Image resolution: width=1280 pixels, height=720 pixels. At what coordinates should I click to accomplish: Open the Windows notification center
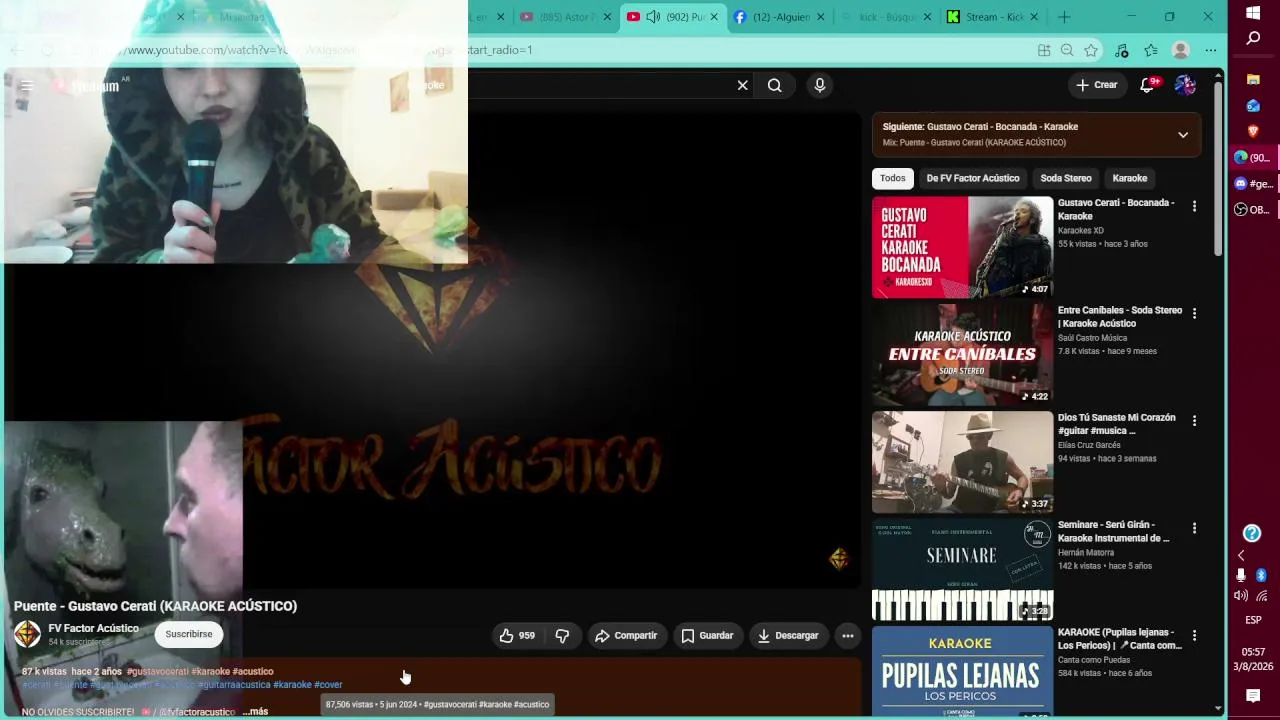(1253, 696)
